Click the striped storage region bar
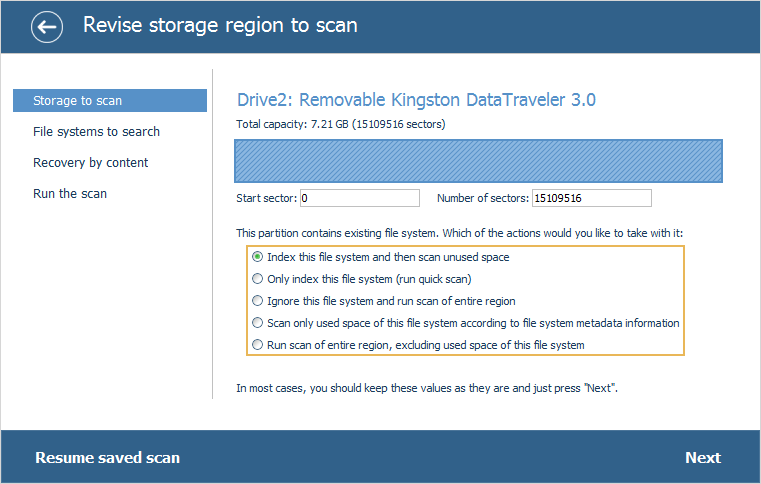The image size is (761, 484). coord(478,160)
